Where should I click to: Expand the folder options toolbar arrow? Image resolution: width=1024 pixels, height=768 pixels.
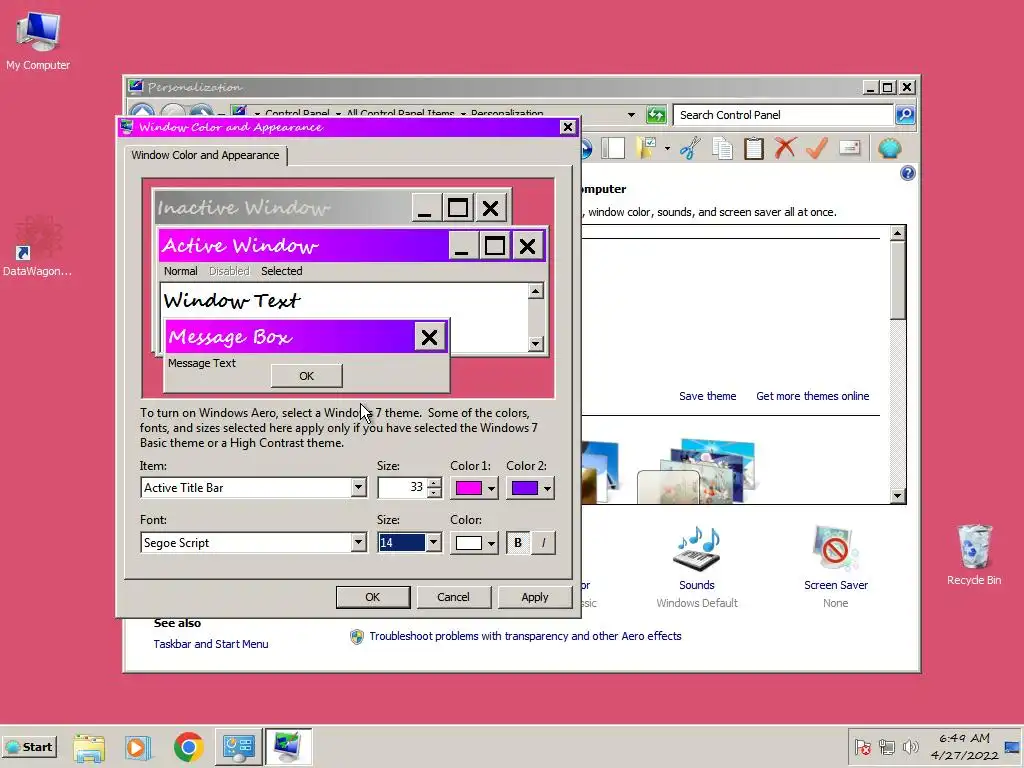pos(667,148)
